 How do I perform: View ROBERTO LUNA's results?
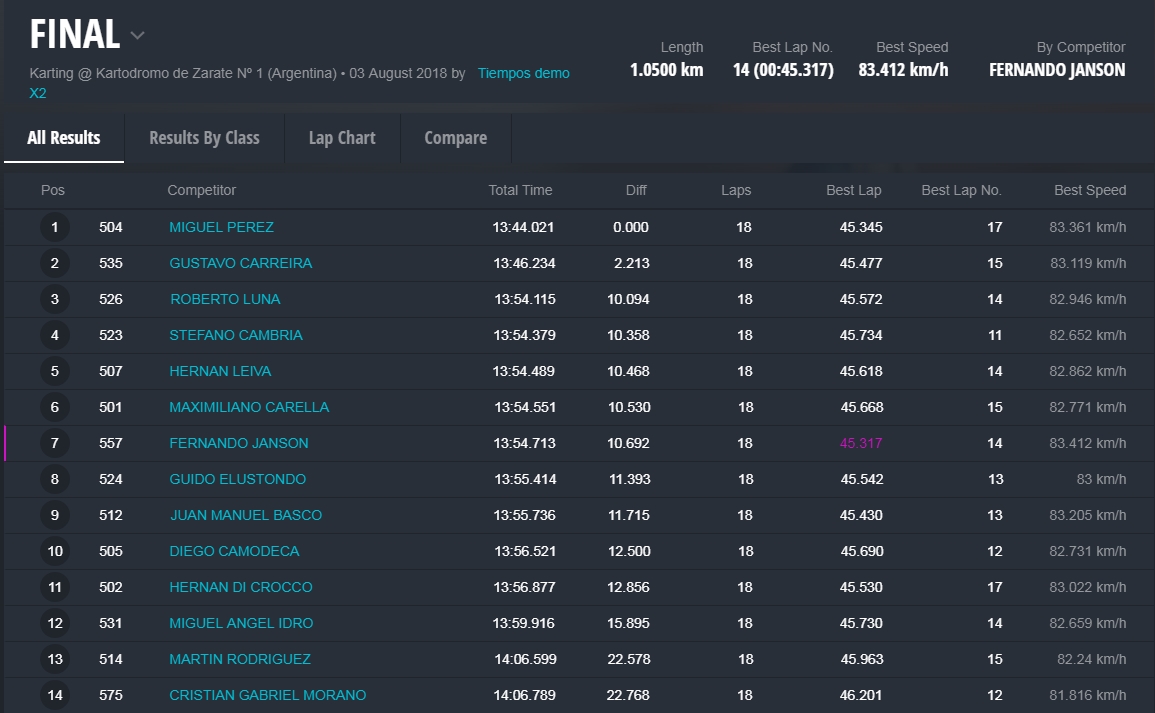point(225,299)
